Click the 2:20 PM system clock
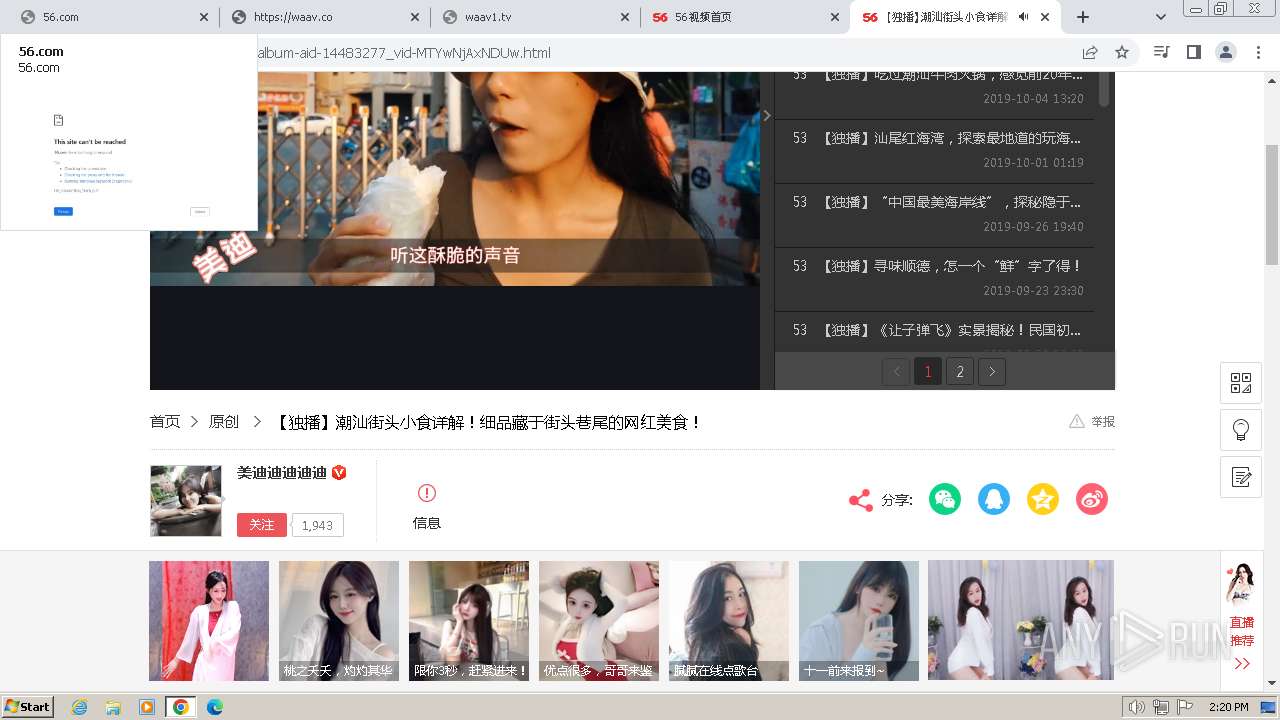The image size is (1280, 720). pos(1228,707)
